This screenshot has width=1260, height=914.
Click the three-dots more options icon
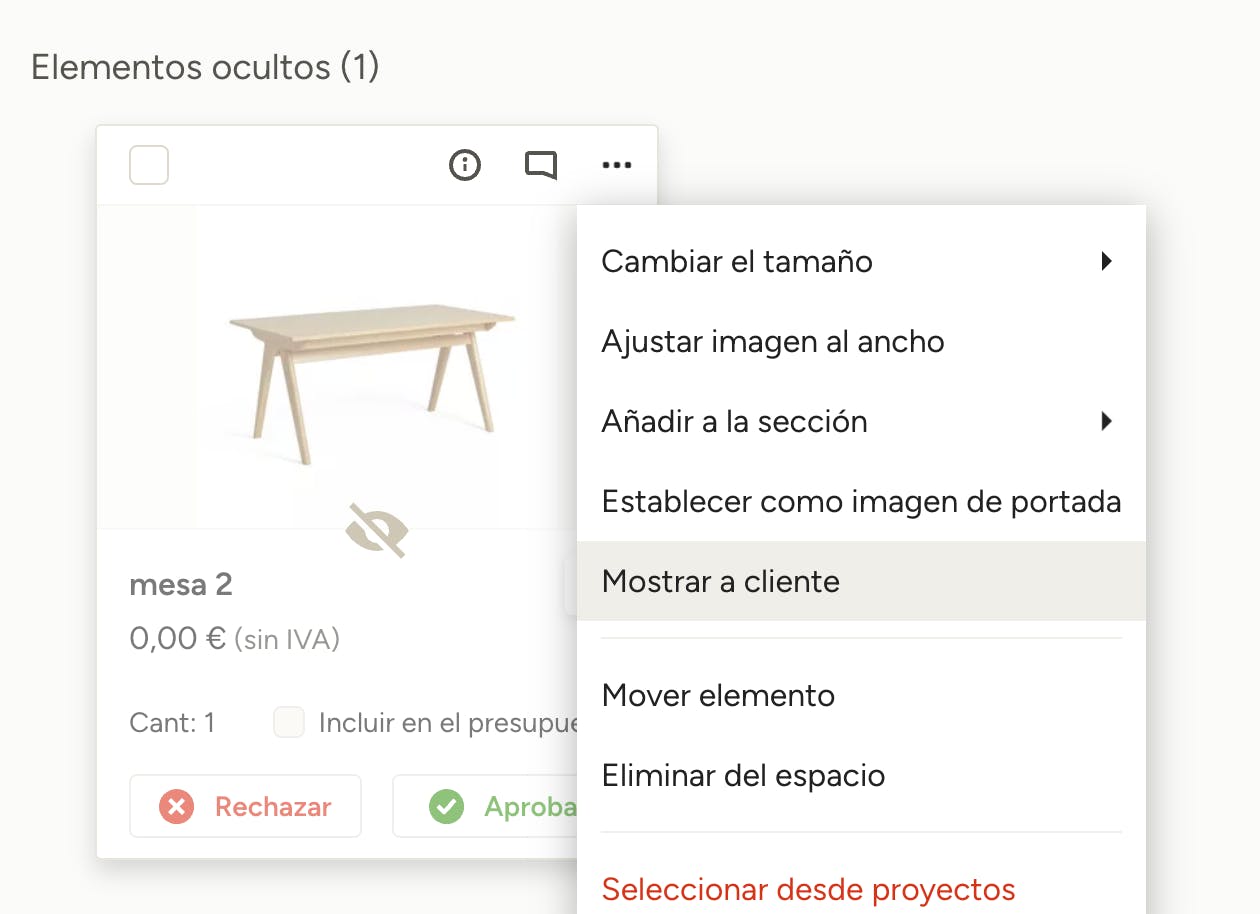click(617, 165)
